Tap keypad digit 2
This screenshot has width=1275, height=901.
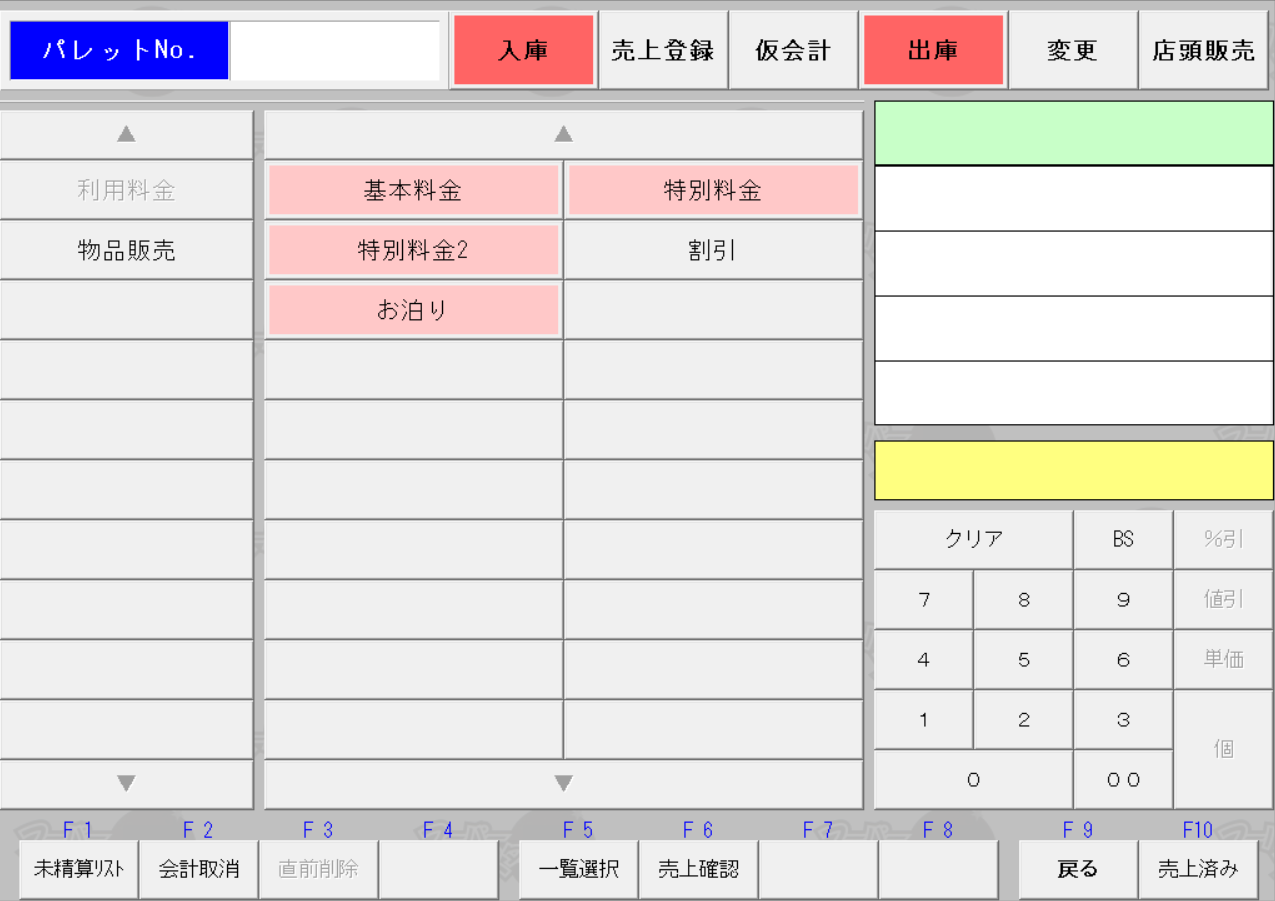pos(1024,720)
